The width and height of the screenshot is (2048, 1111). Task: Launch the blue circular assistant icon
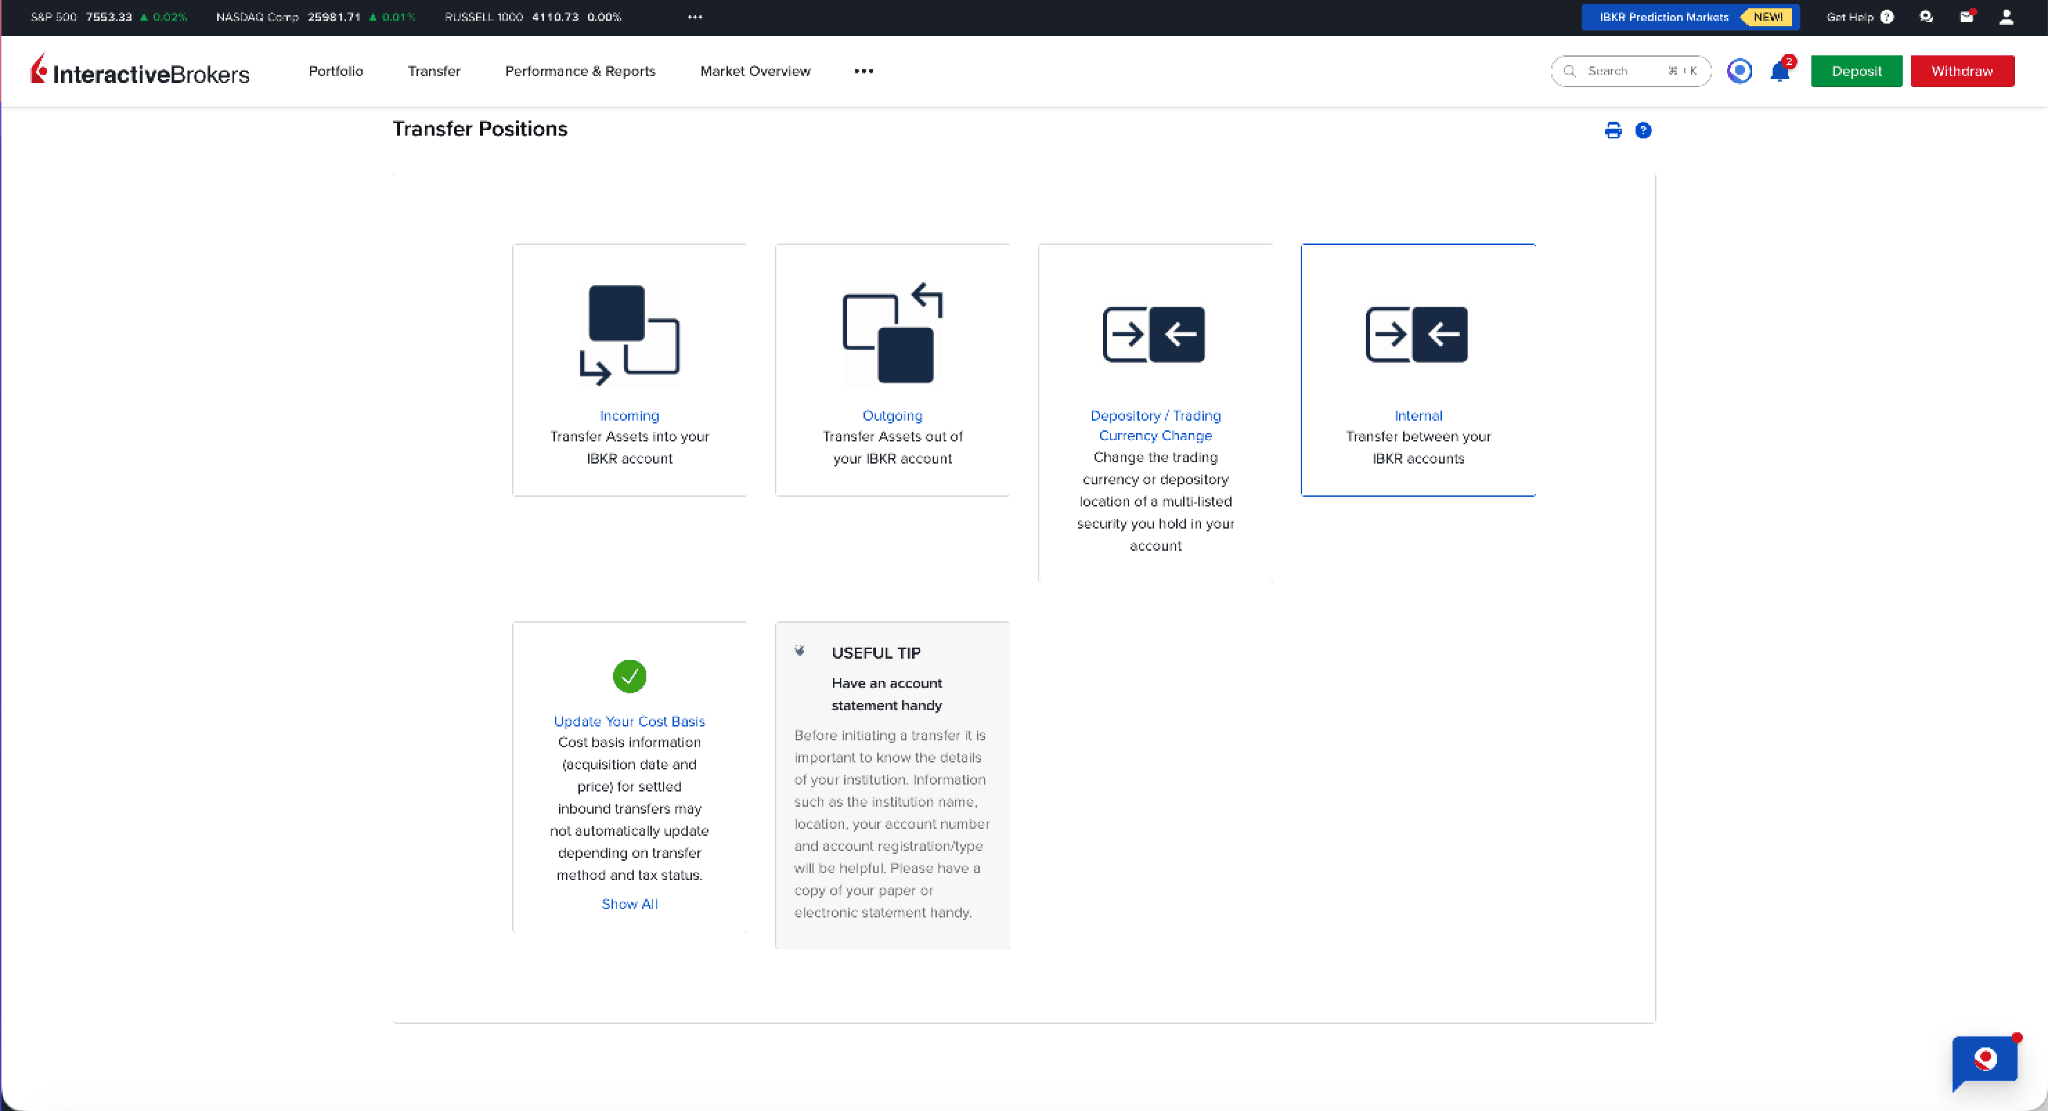point(1739,71)
